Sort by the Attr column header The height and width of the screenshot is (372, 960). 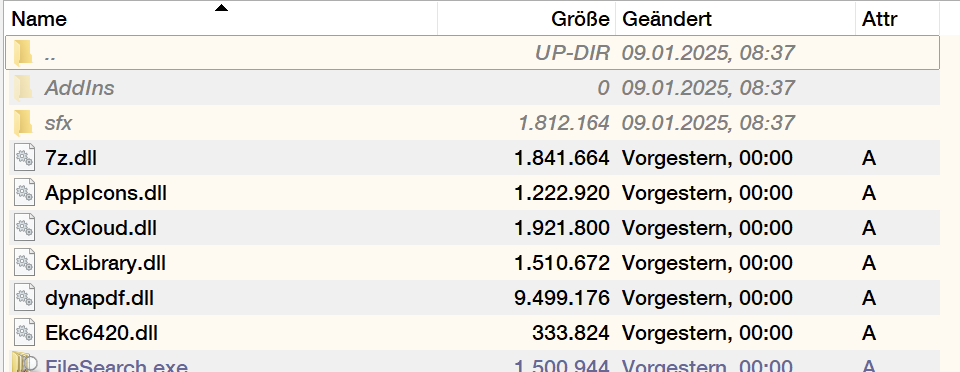(x=898, y=19)
